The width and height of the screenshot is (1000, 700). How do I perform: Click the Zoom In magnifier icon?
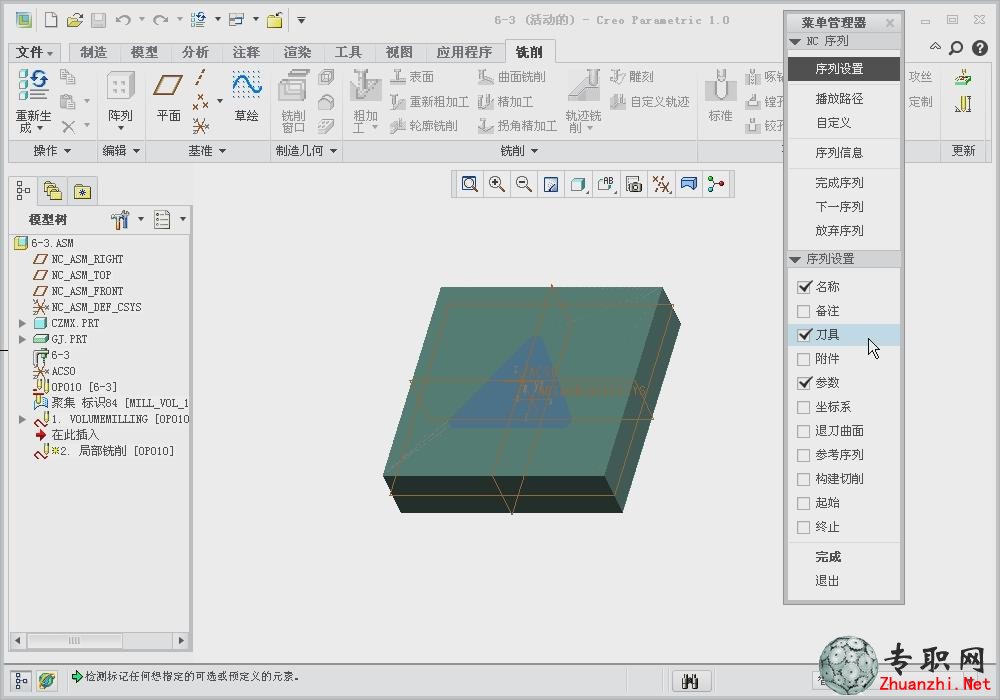click(x=497, y=185)
